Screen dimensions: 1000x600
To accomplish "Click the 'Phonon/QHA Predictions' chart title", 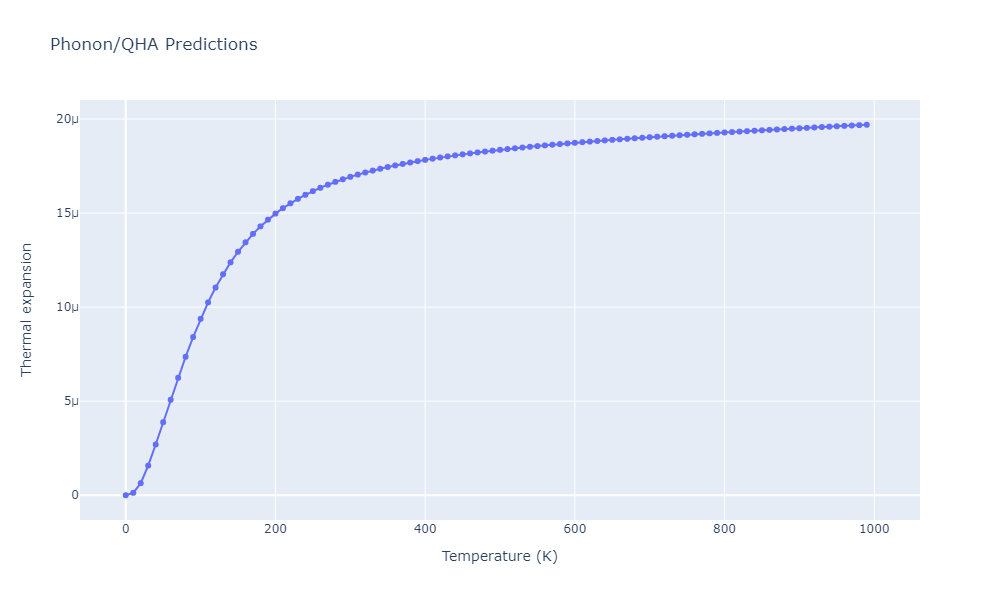I will pos(154,44).
